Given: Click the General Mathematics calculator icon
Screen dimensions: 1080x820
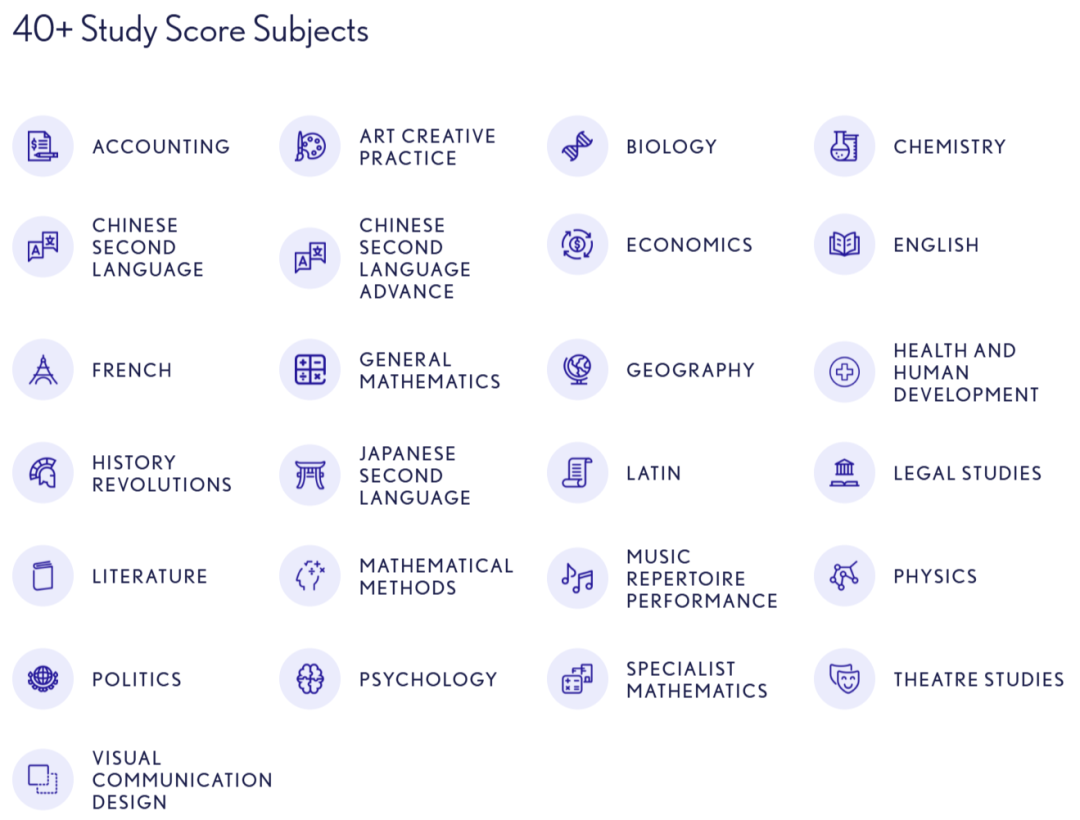Looking at the screenshot, I should 310,370.
